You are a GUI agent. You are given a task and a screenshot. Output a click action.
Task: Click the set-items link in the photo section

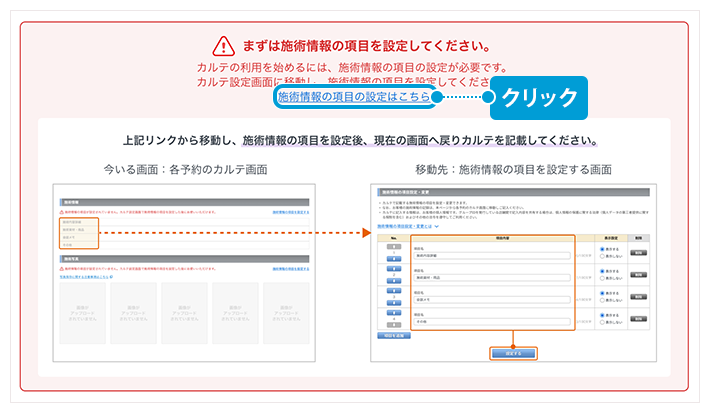[x=291, y=269]
